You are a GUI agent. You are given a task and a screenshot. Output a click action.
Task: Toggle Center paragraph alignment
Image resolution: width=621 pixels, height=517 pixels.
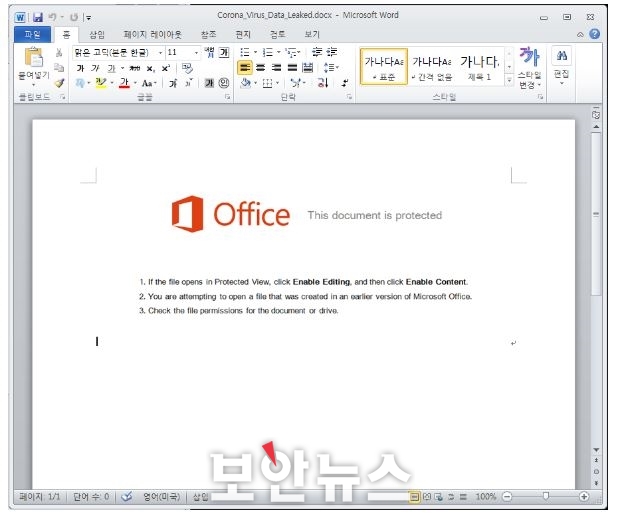[x=260, y=68]
